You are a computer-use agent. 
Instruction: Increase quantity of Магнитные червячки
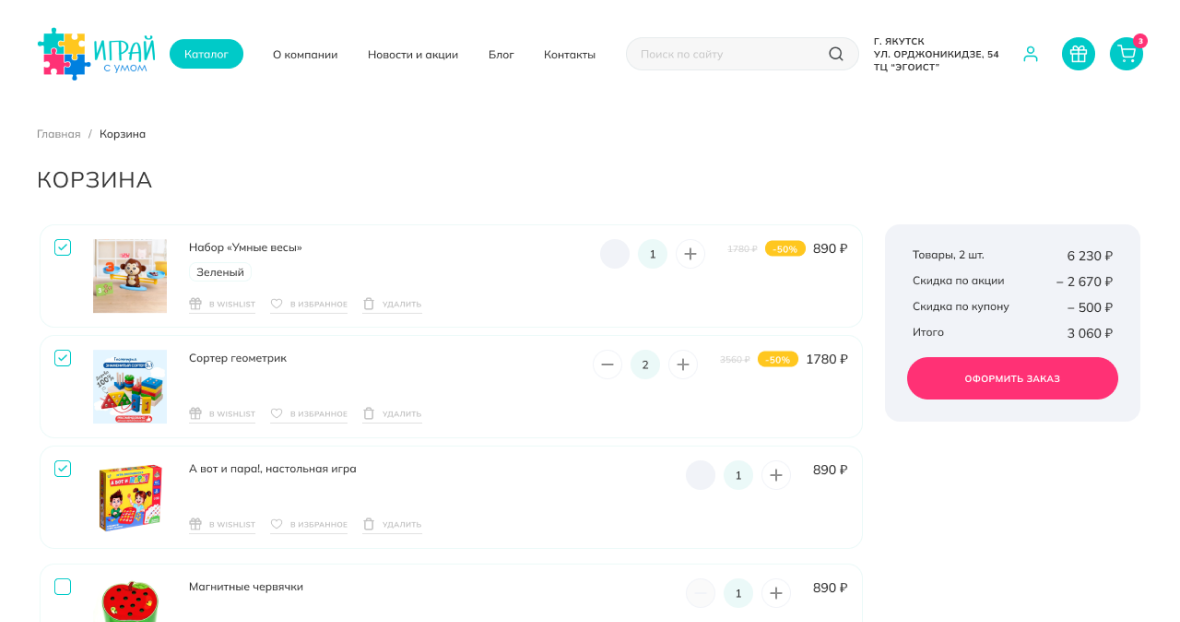pyautogui.click(x=776, y=593)
